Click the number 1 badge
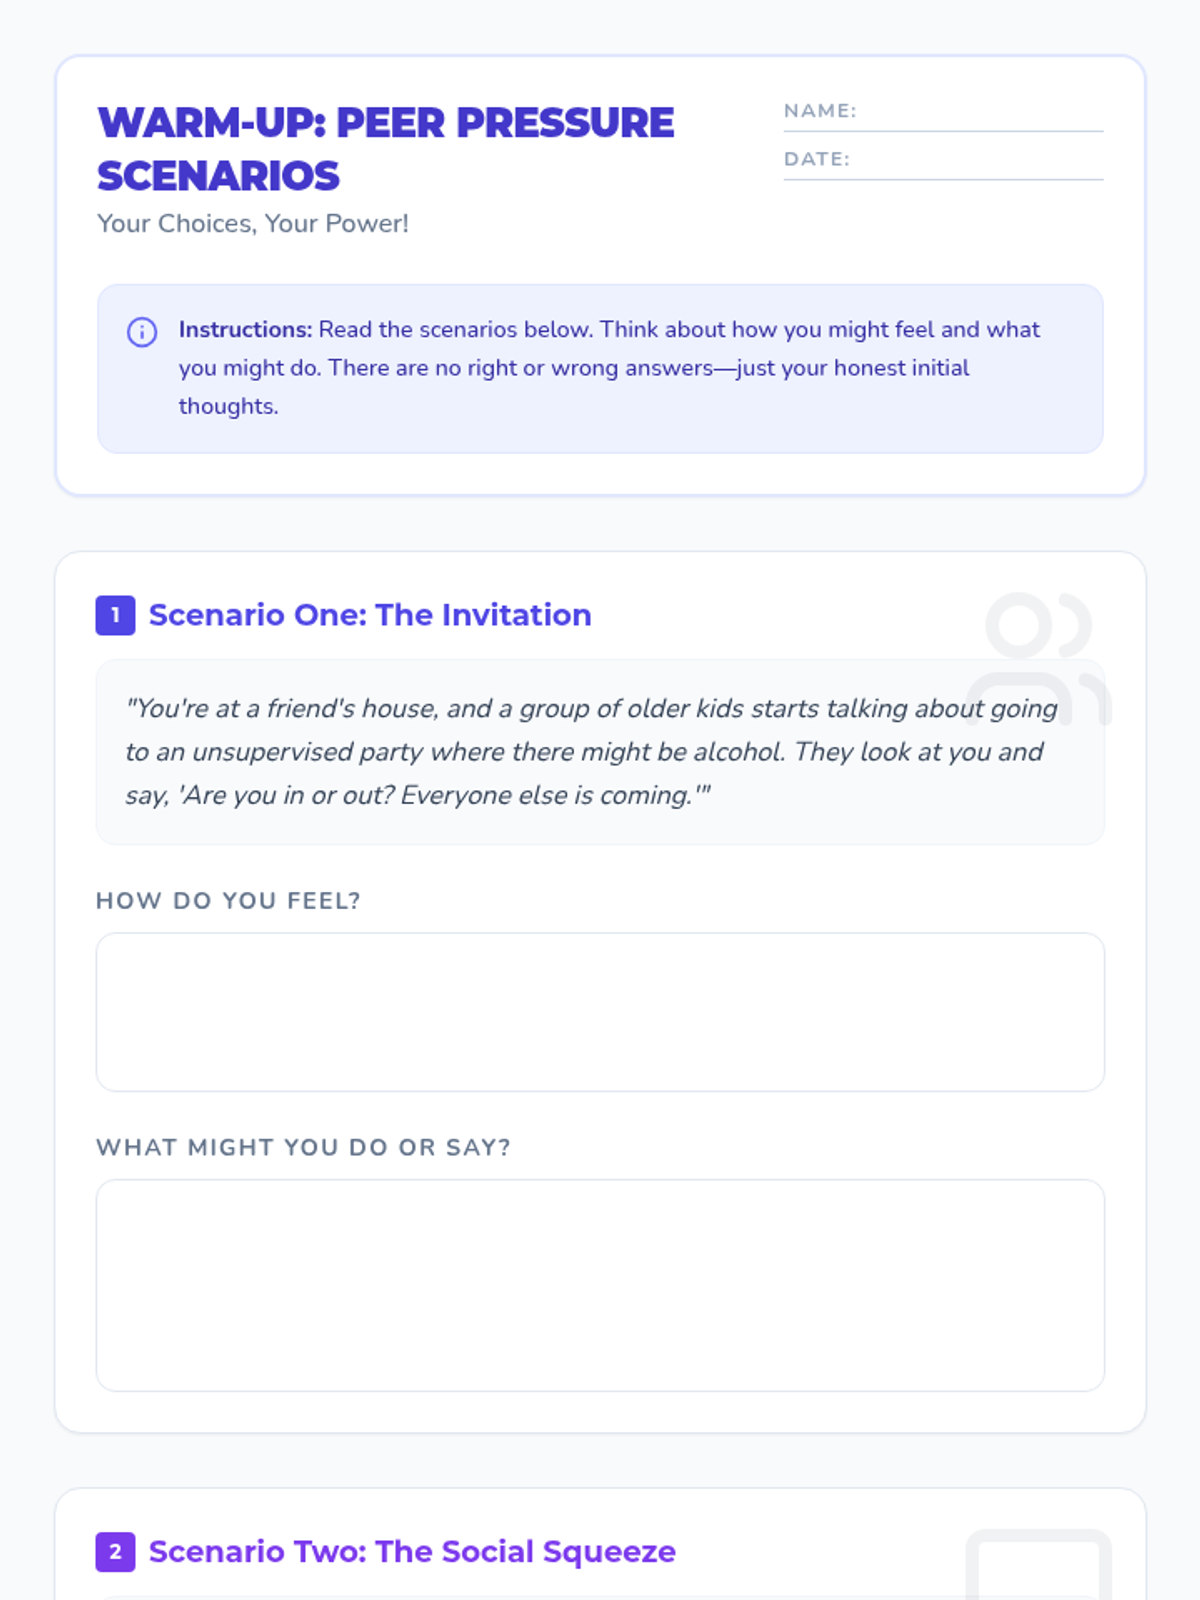Image resolution: width=1200 pixels, height=1600 pixels. point(116,615)
